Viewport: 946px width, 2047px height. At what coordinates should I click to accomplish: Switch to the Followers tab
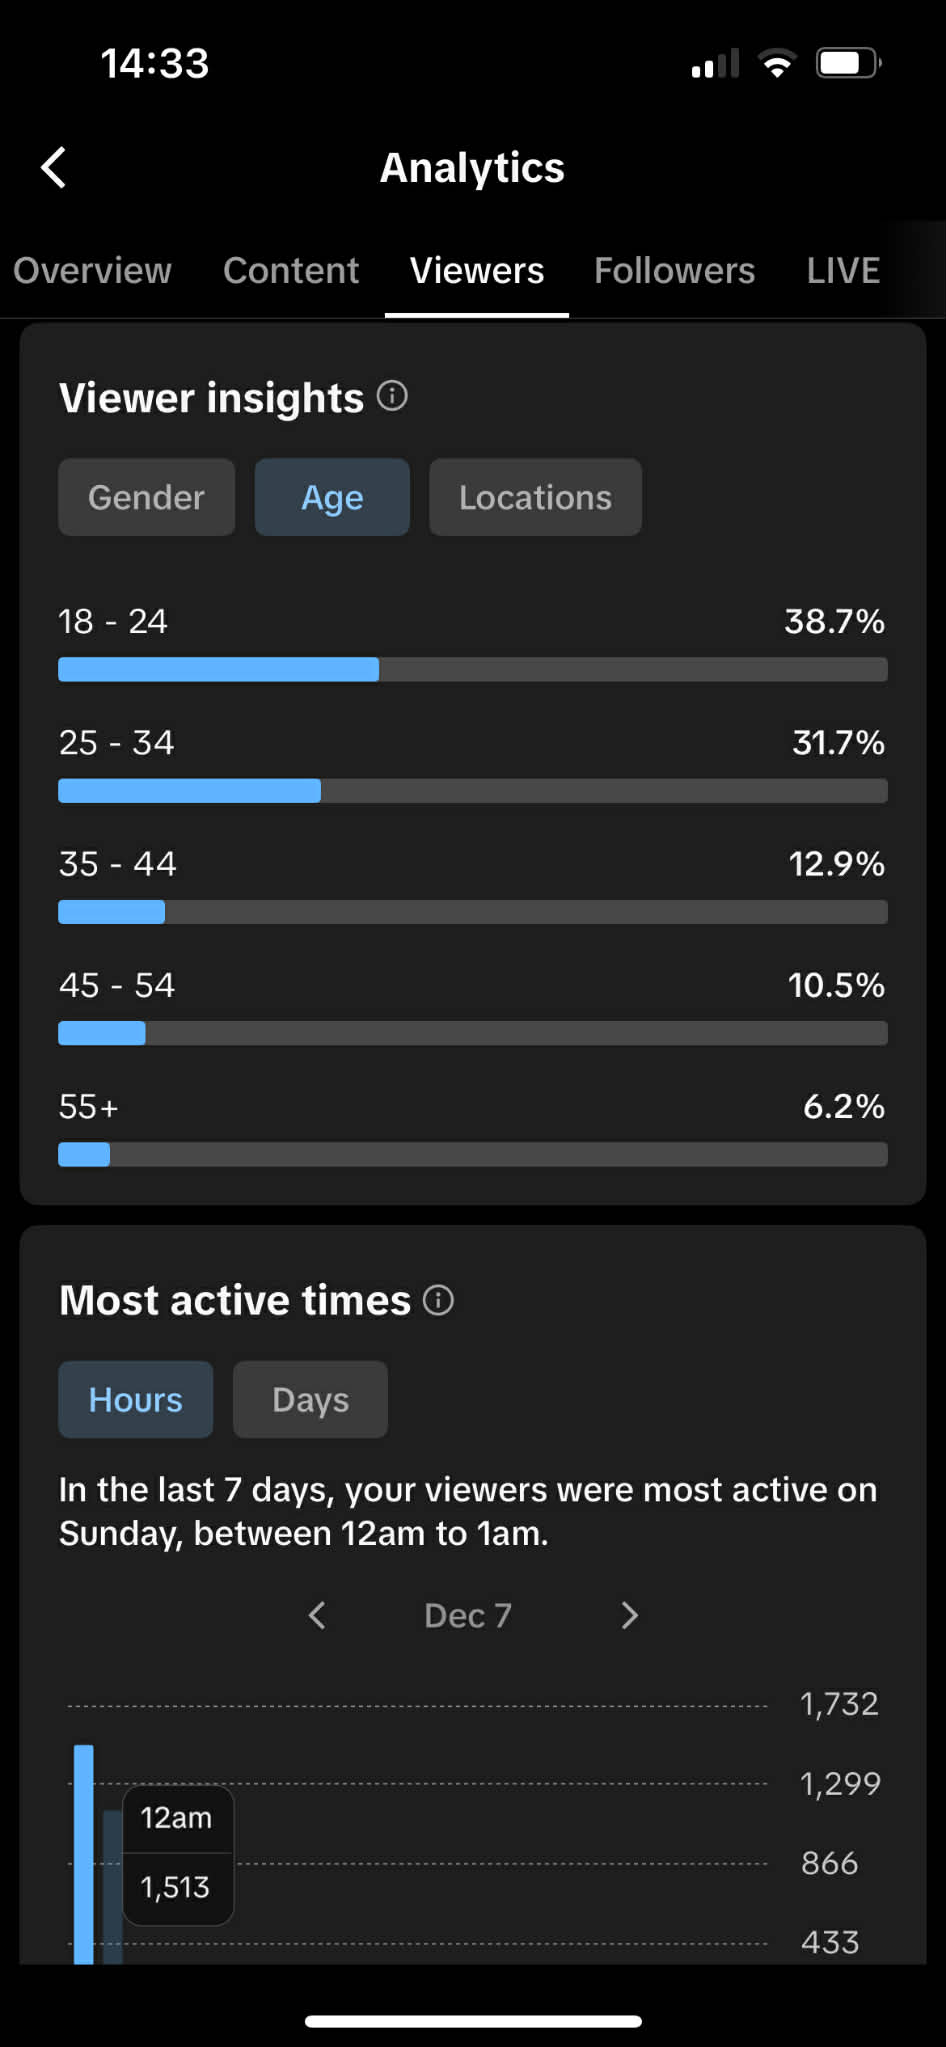674,270
